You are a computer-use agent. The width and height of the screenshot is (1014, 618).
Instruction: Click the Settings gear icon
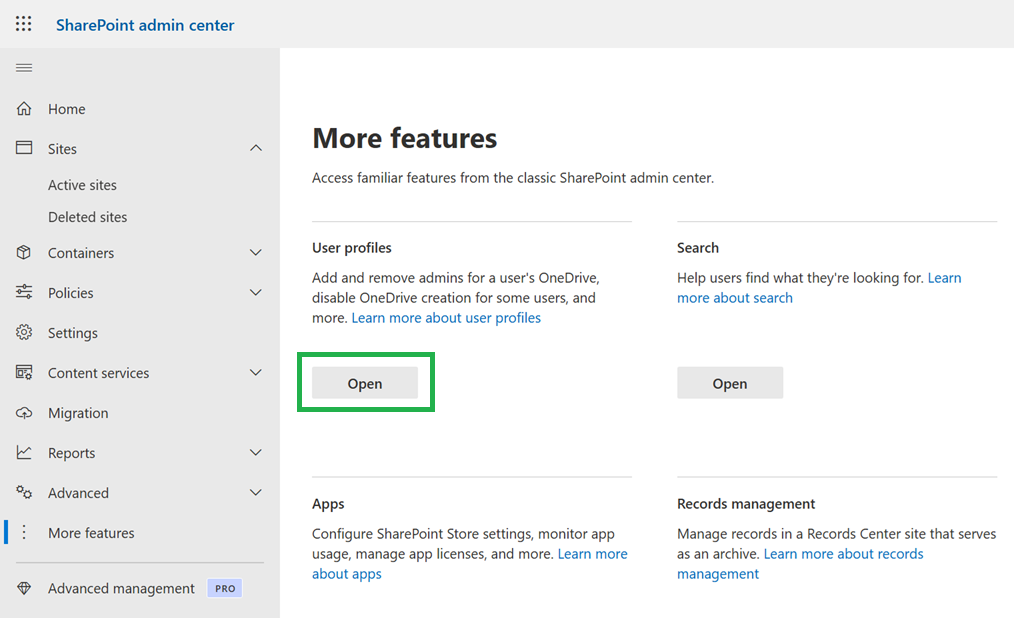pyautogui.click(x=24, y=332)
